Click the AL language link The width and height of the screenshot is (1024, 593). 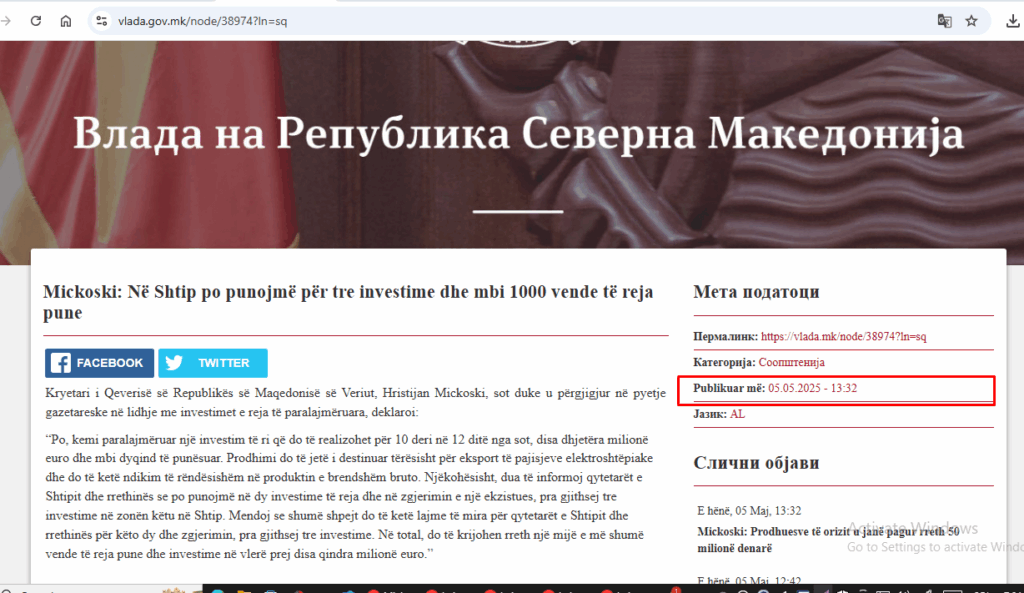737,414
